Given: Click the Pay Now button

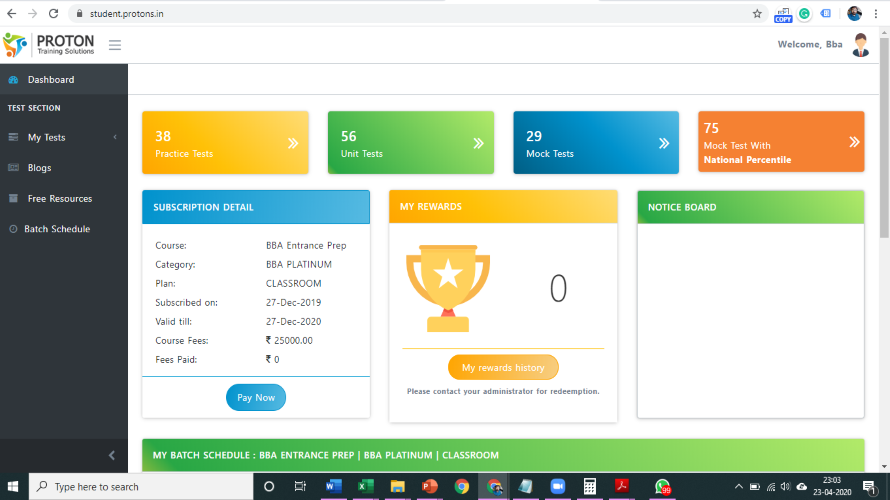Looking at the screenshot, I should click(x=256, y=397).
